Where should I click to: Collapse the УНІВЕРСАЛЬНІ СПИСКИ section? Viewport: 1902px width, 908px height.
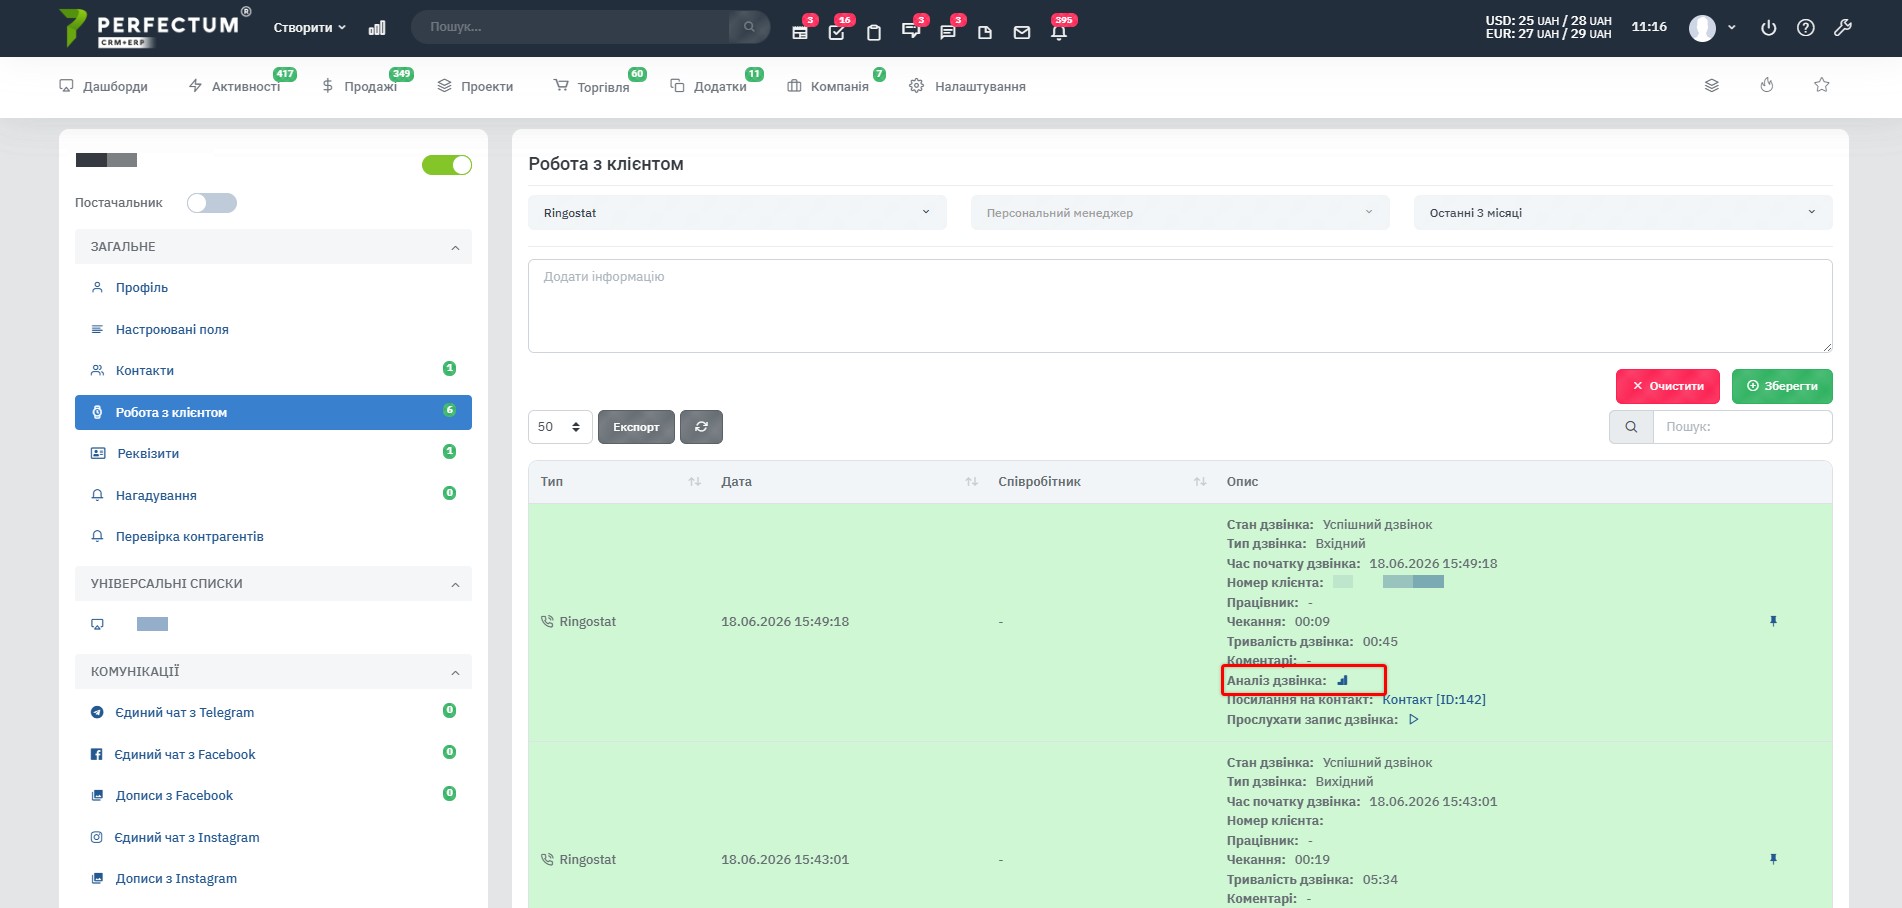pyautogui.click(x=273, y=584)
